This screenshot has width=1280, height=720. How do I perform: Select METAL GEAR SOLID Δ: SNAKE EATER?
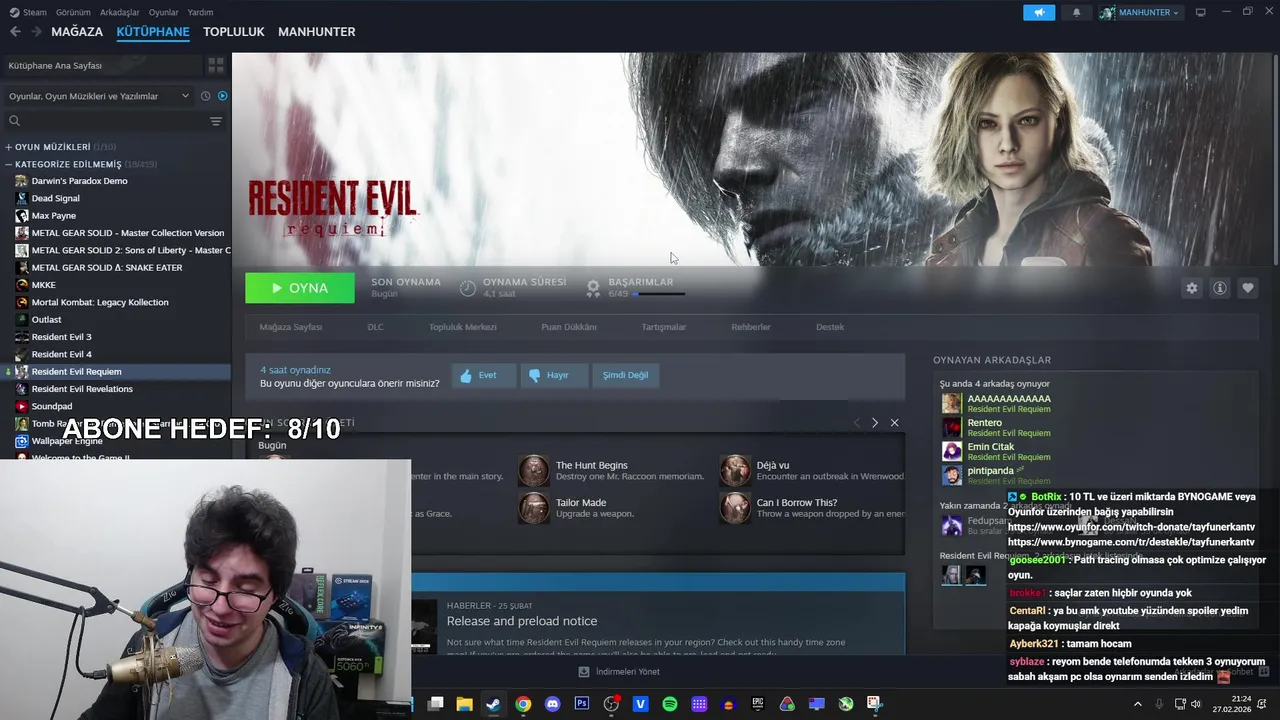106,267
